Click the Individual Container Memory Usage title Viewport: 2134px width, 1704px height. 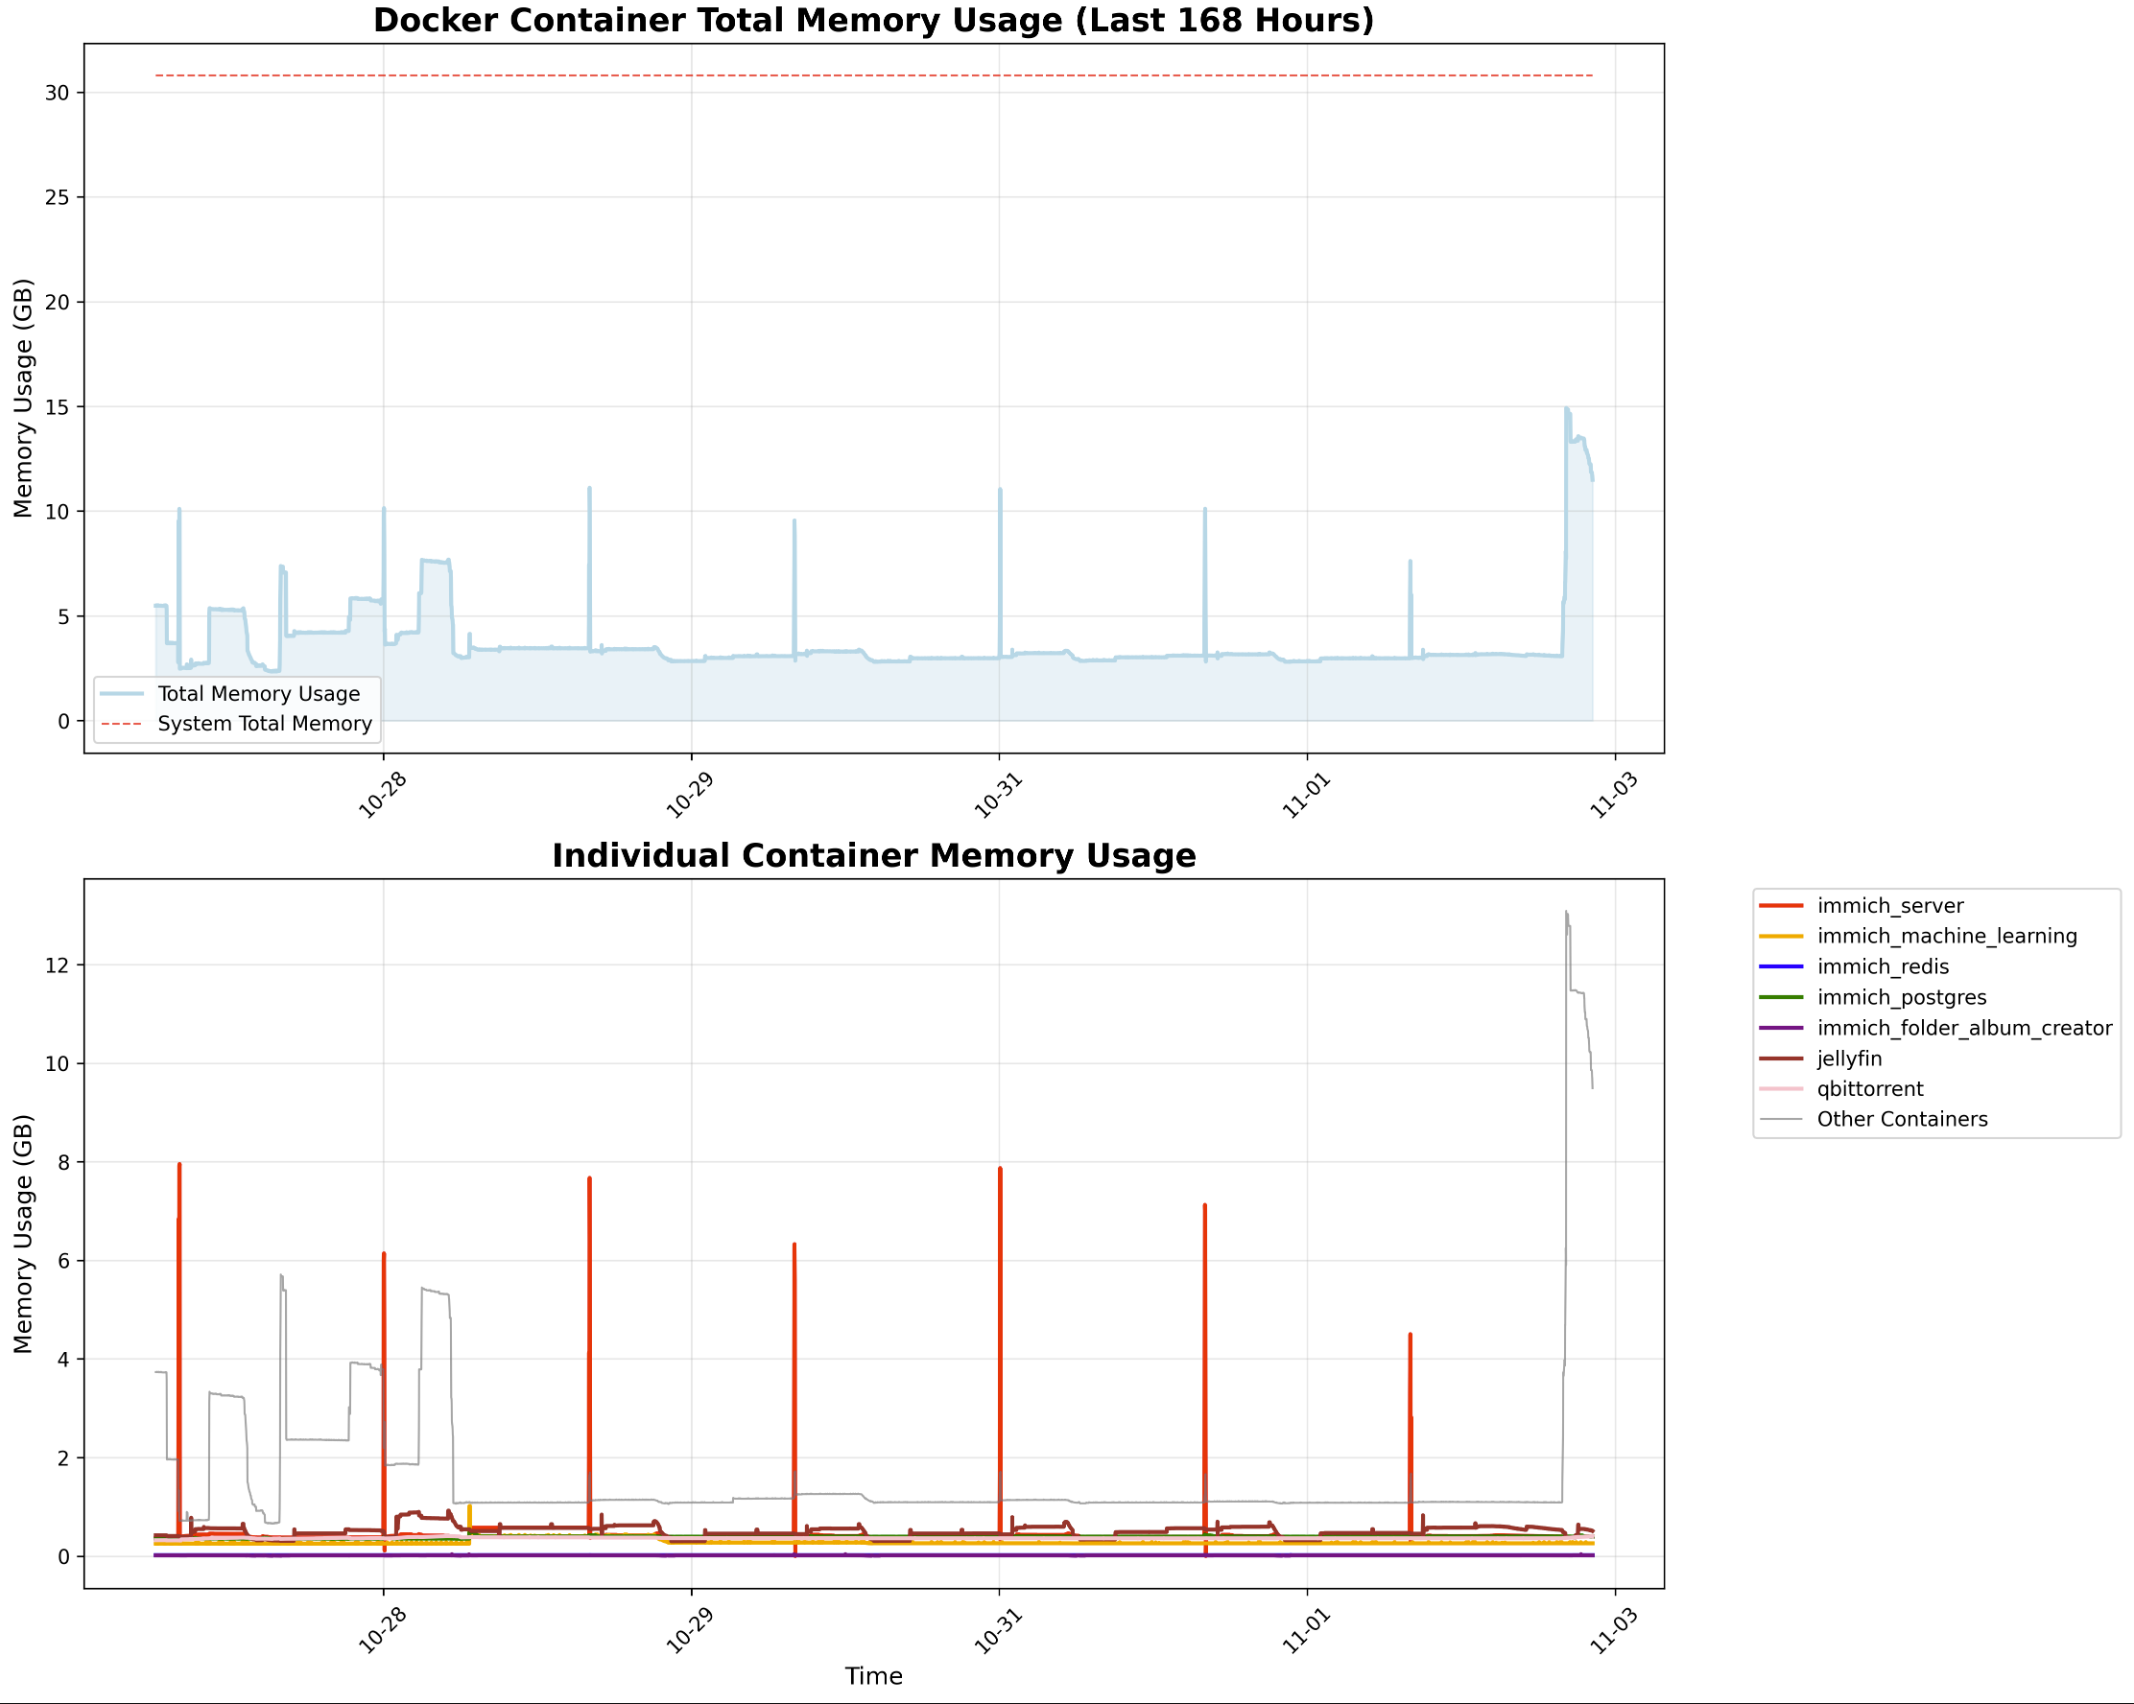click(x=873, y=856)
